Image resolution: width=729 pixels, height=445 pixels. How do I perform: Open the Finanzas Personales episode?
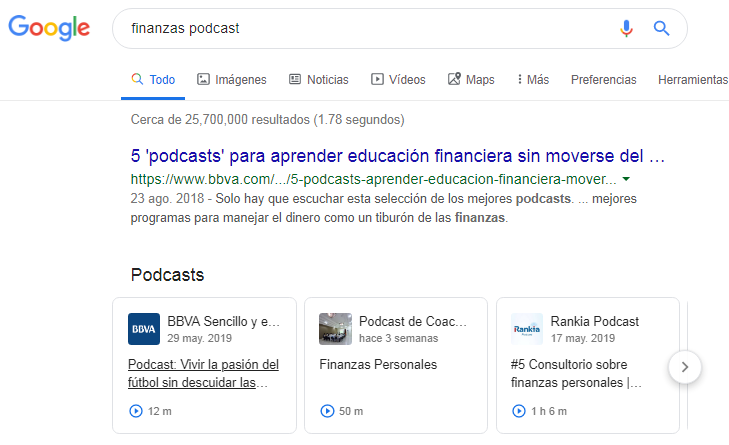tap(378, 365)
